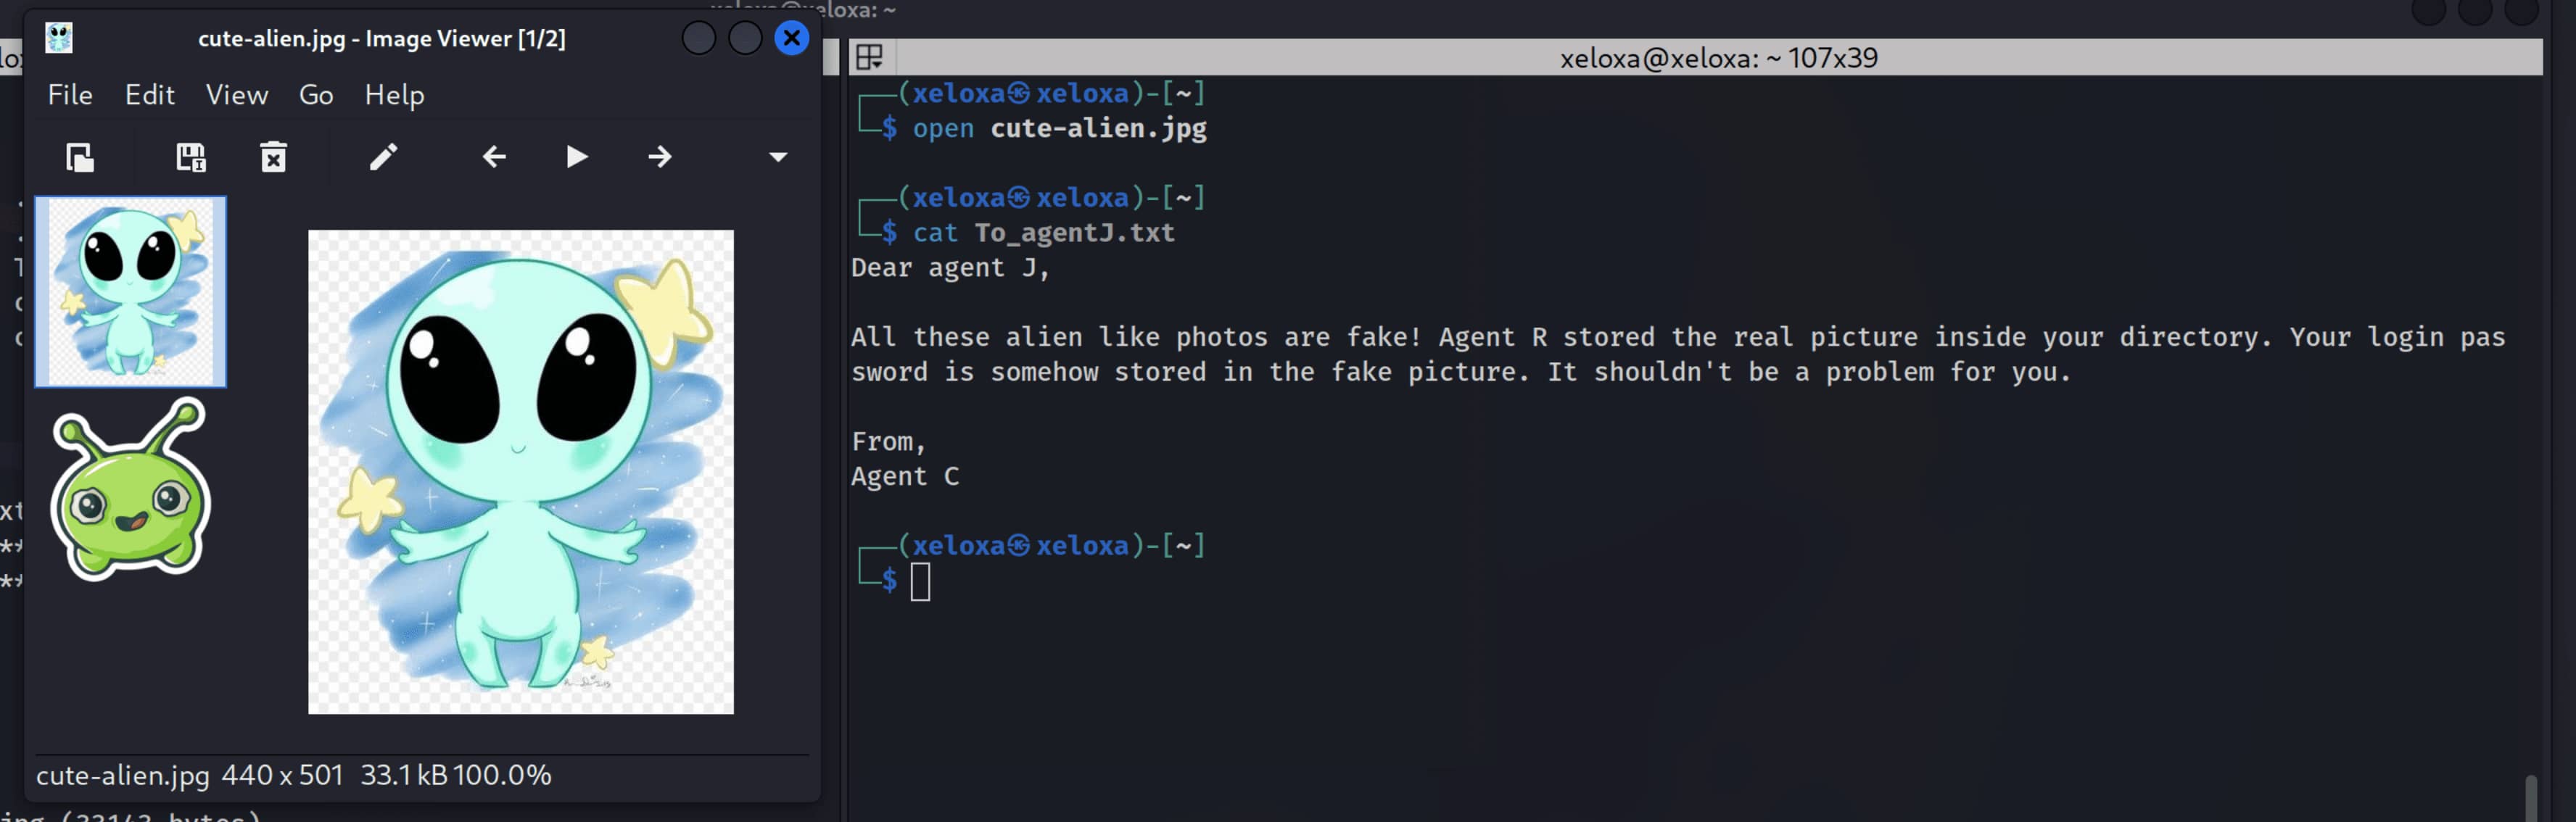The image size is (2576, 822).
Task: Start the slideshow with play button
Action: coord(576,157)
